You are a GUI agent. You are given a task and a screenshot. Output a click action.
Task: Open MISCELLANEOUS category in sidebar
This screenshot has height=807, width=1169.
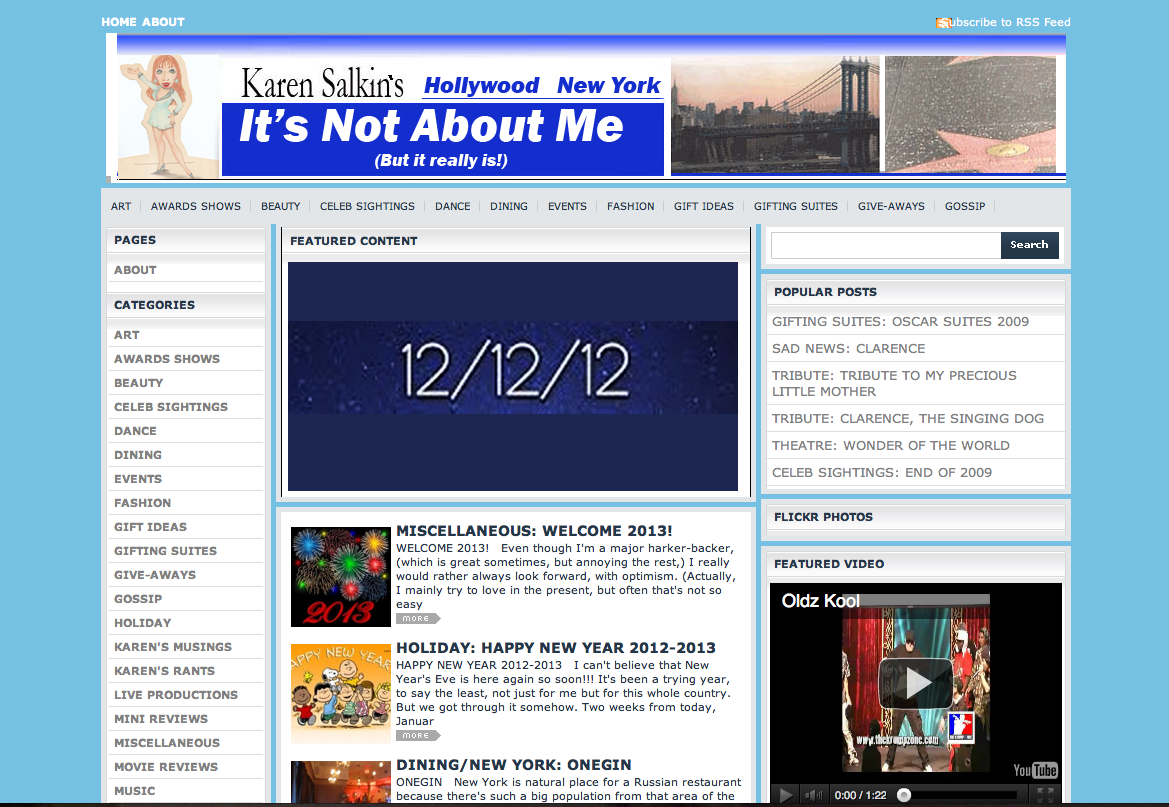coord(167,743)
